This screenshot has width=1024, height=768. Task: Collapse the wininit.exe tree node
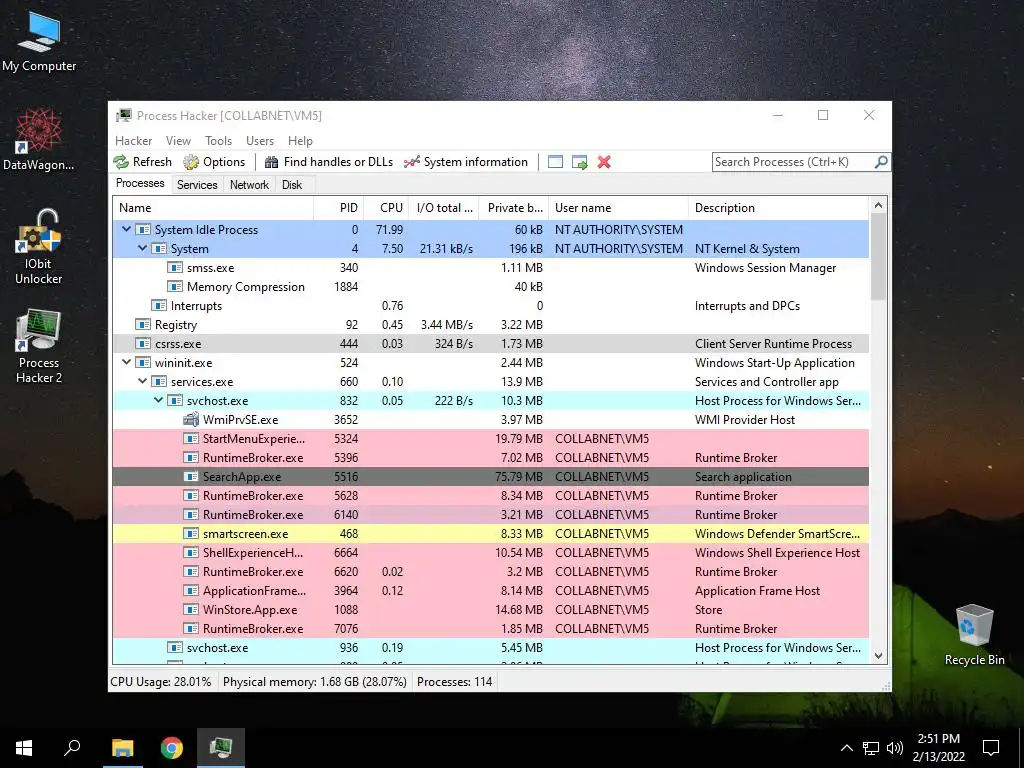tap(127, 362)
